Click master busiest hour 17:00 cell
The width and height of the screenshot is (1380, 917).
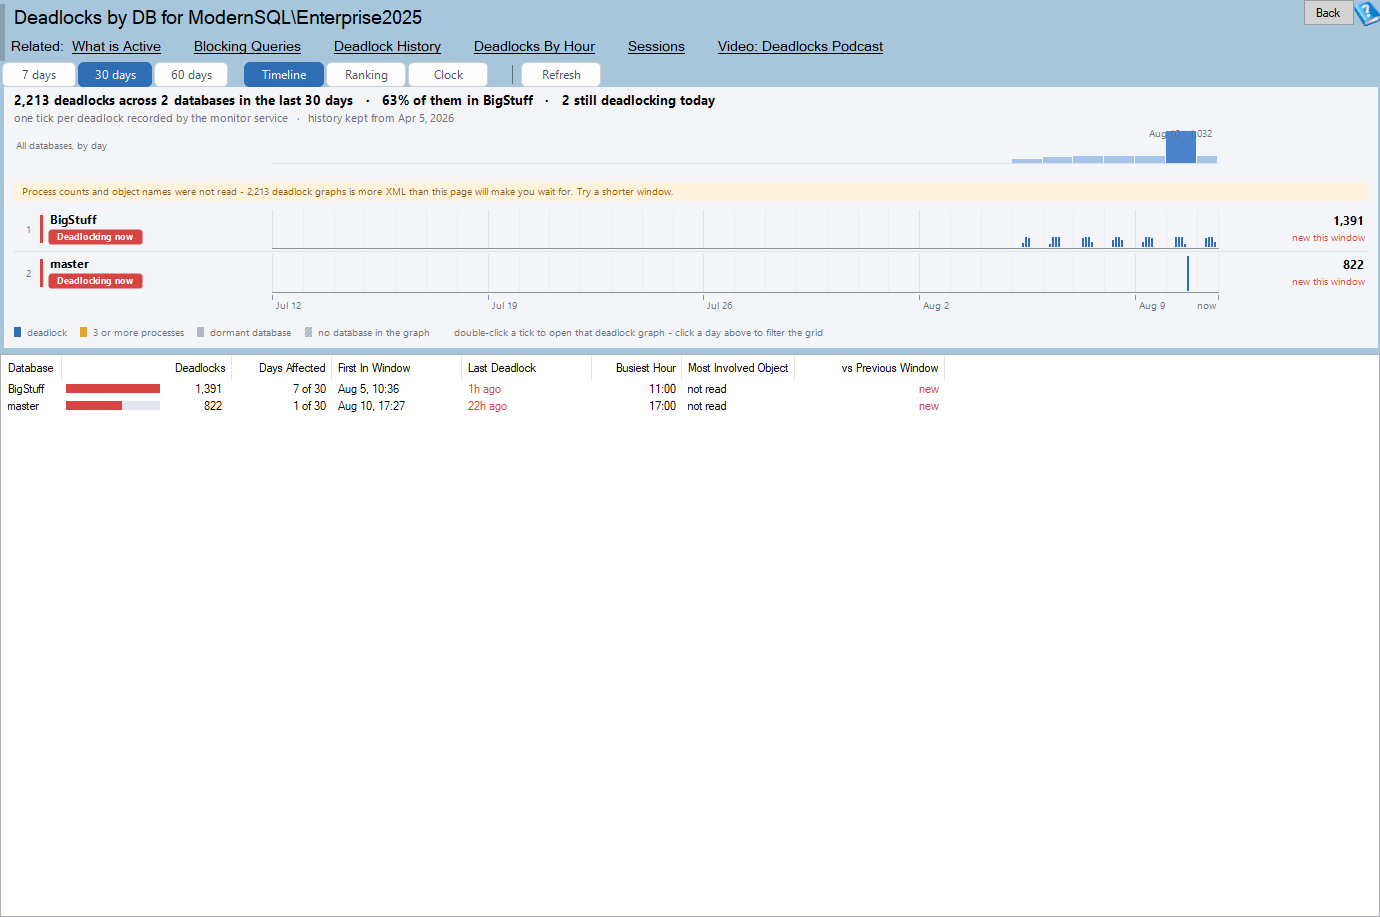coord(662,406)
